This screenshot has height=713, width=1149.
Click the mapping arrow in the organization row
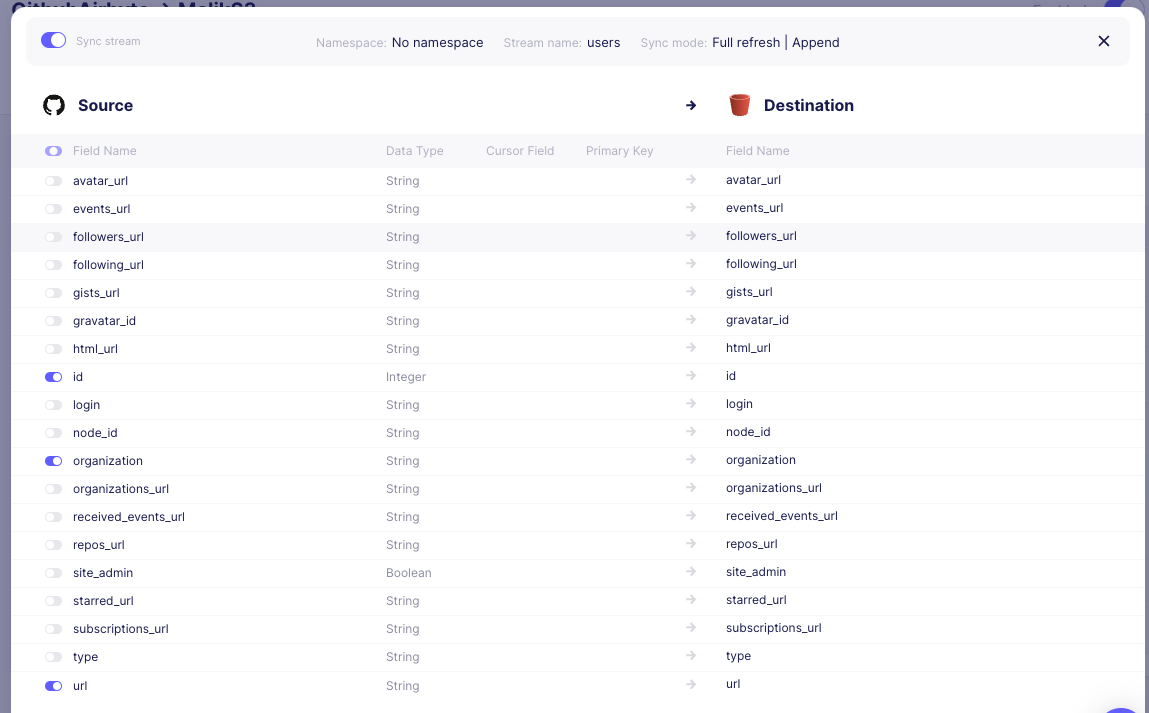[690, 460]
